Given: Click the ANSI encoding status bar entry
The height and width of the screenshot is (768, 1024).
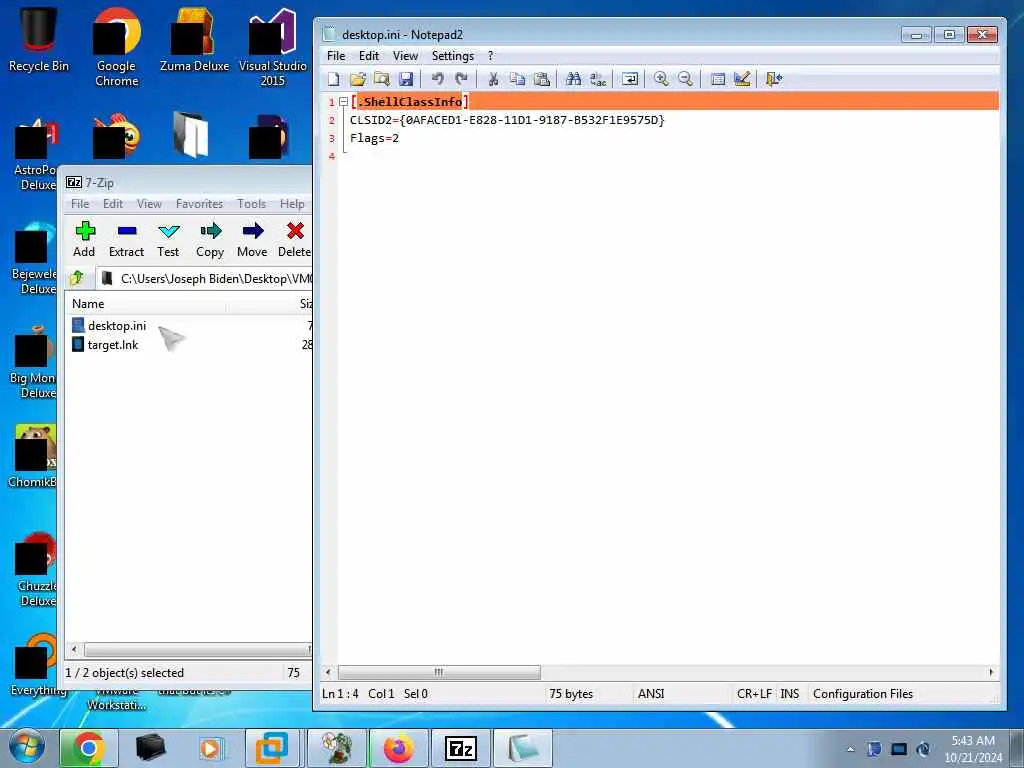Looking at the screenshot, I should tap(651, 694).
